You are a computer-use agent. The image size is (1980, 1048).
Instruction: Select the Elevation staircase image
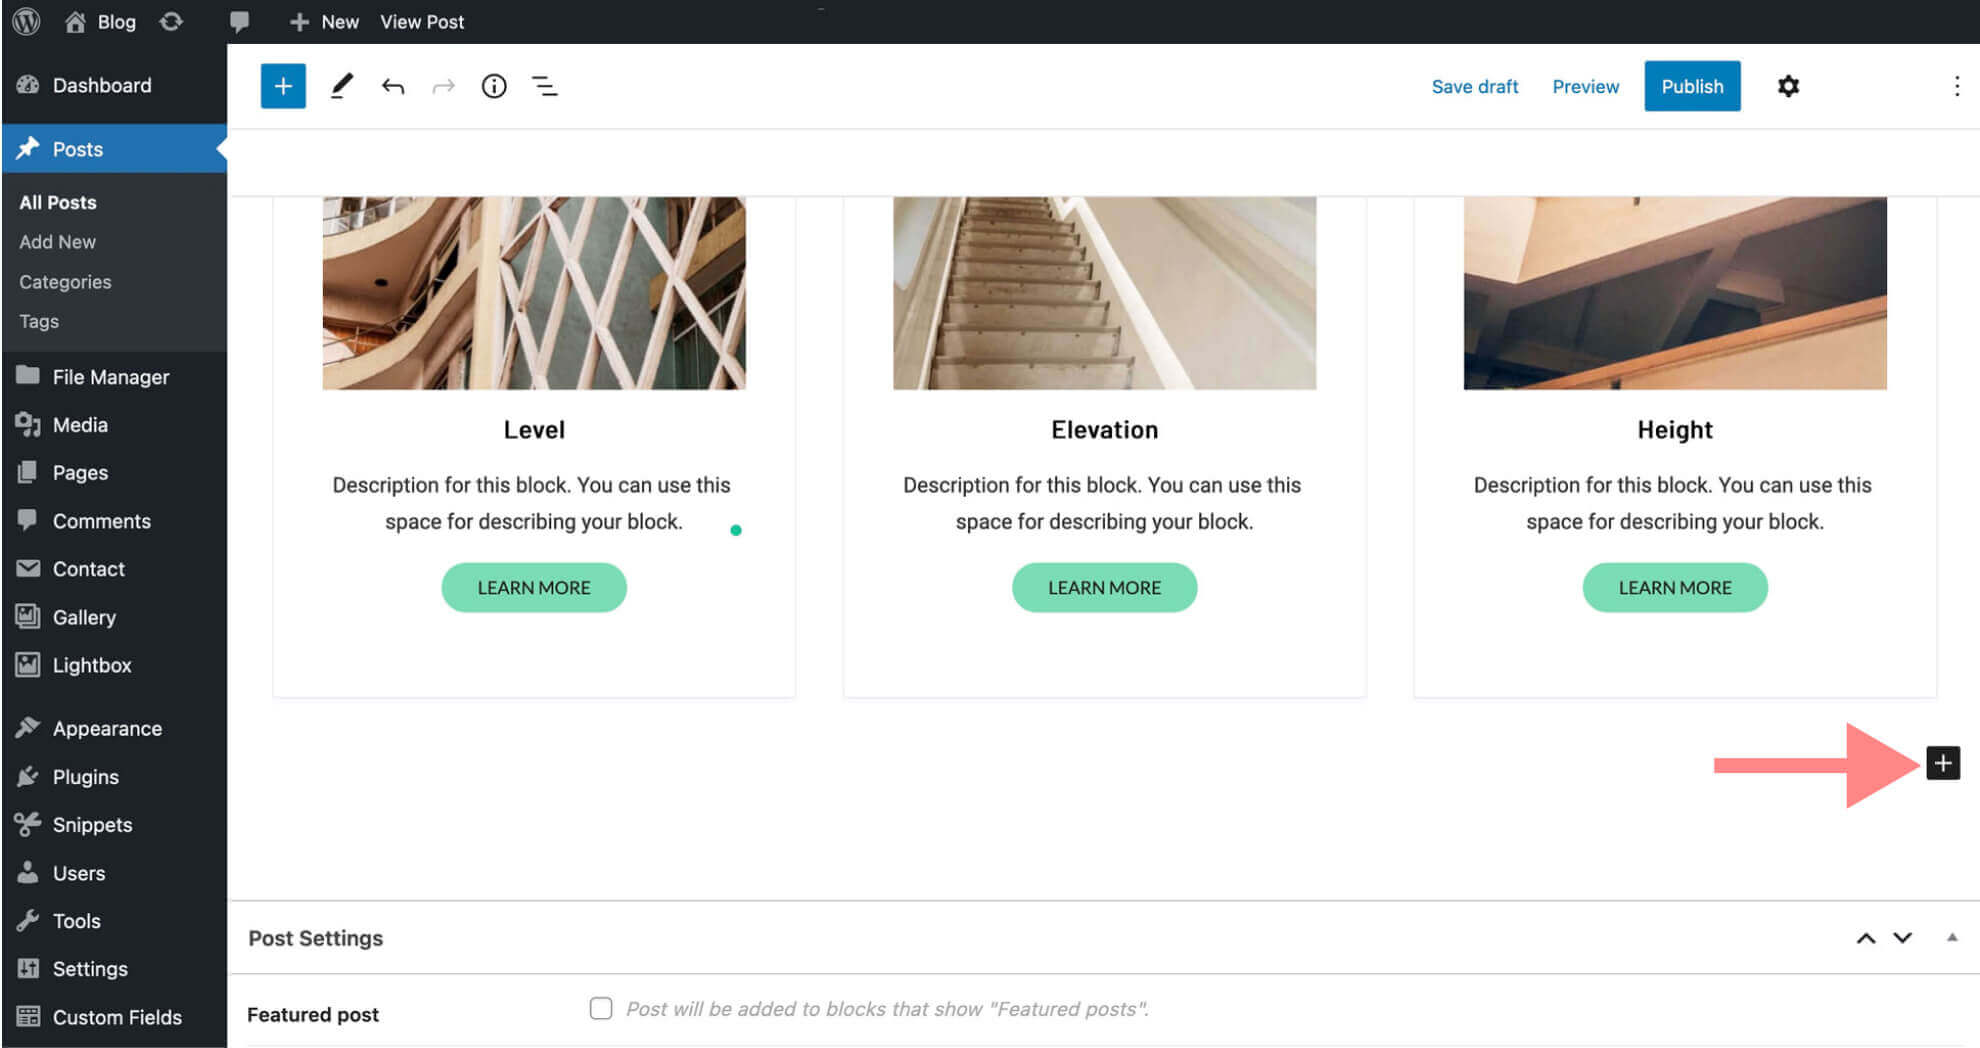(1104, 293)
